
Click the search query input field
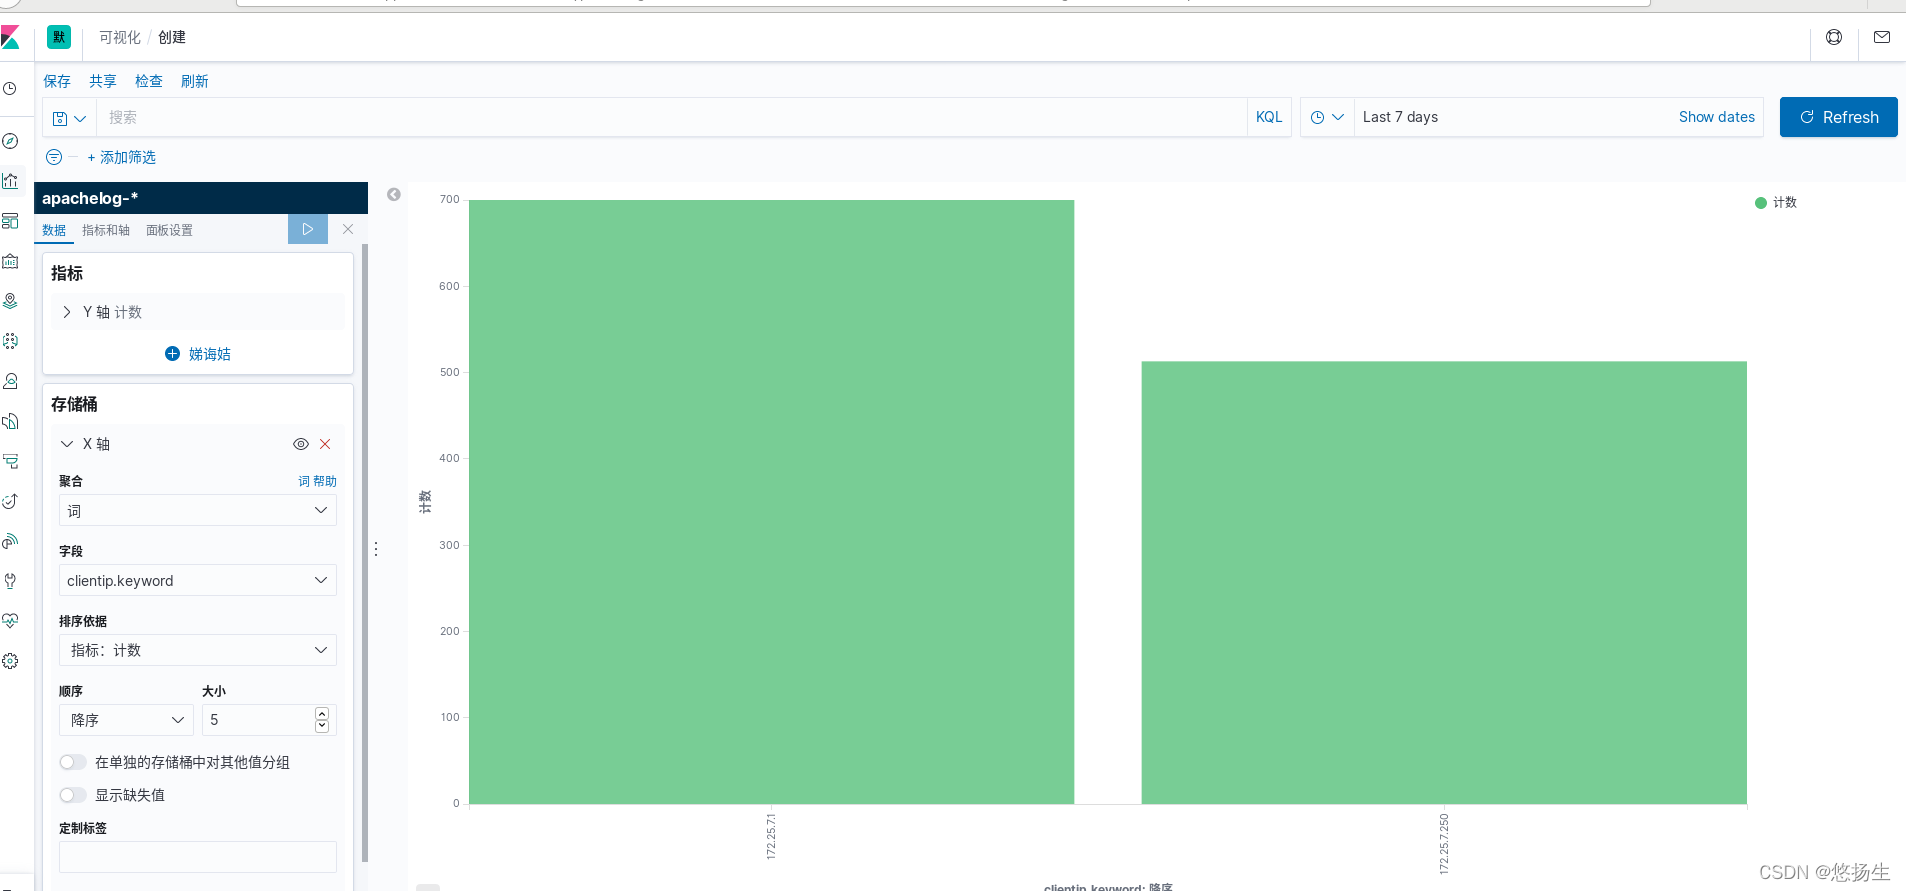[x=672, y=117]
